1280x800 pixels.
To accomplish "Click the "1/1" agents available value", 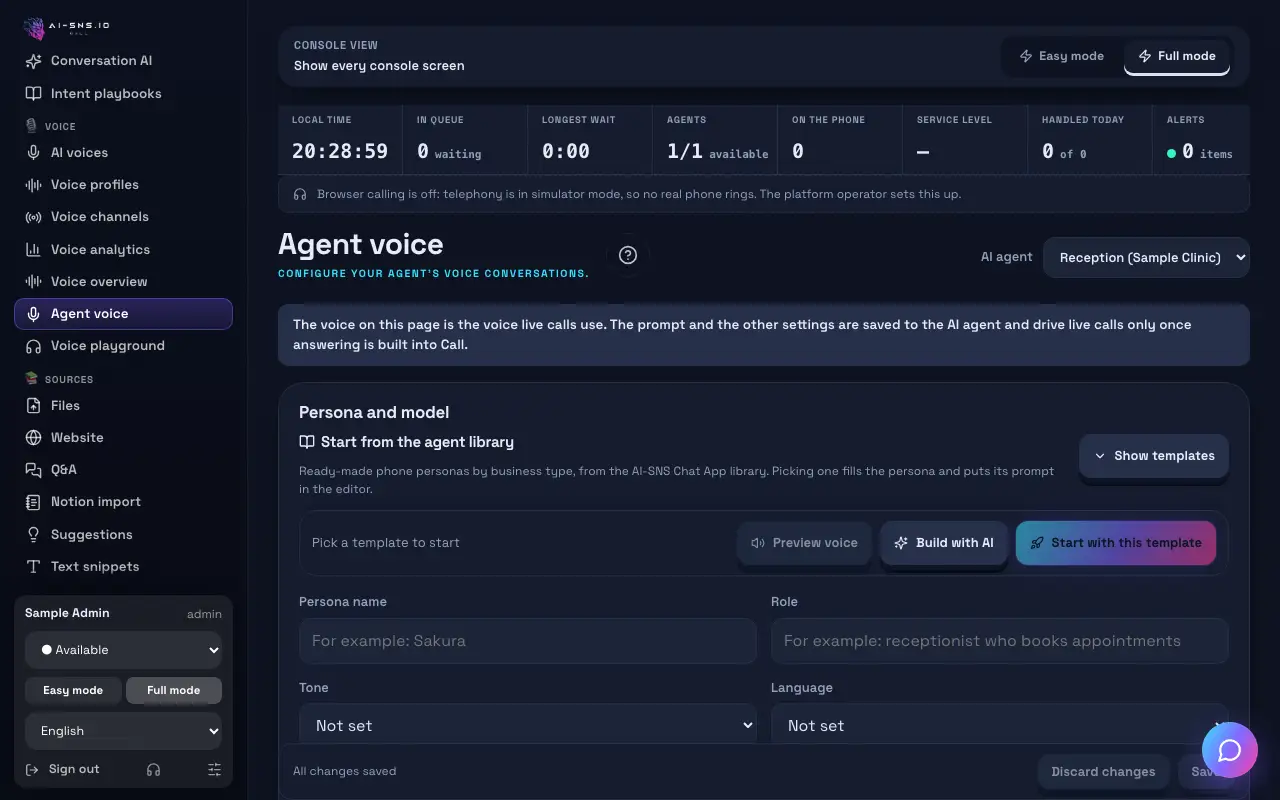I will [x=685, y=152].
